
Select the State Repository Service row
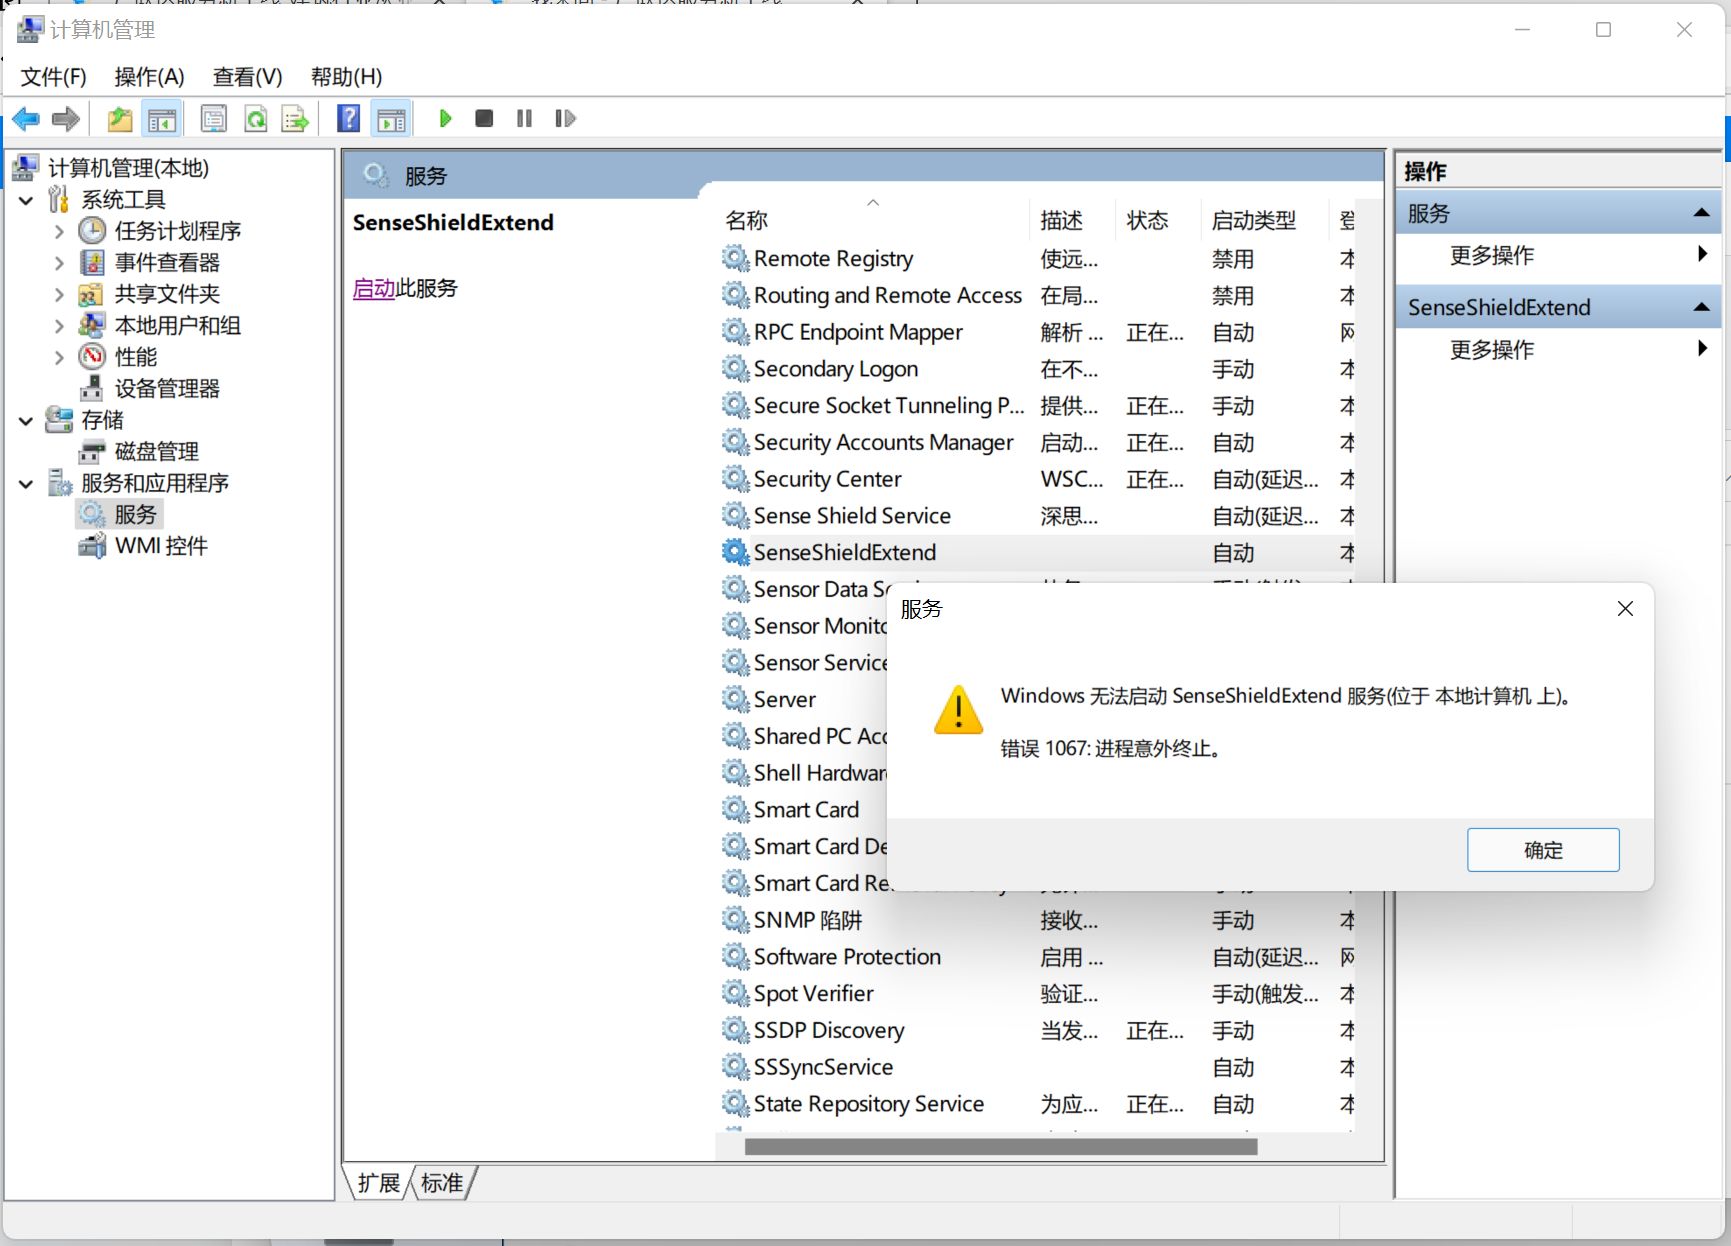coord(1037,1104)
